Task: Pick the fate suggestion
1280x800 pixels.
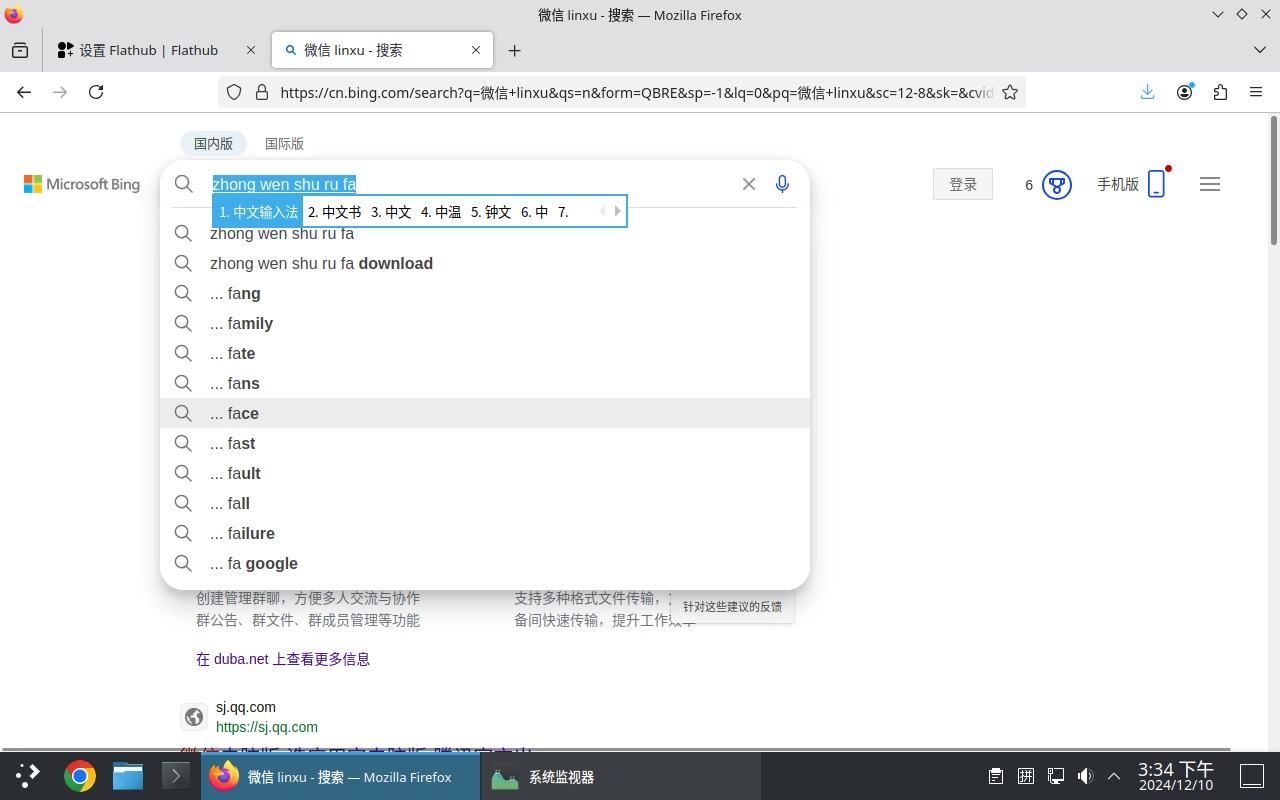Action: point(485,353)
